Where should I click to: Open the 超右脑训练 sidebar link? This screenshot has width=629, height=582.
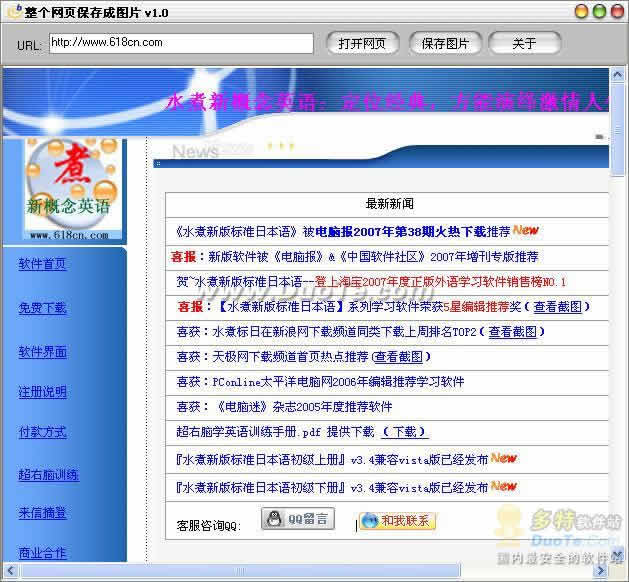click(48, 475)
